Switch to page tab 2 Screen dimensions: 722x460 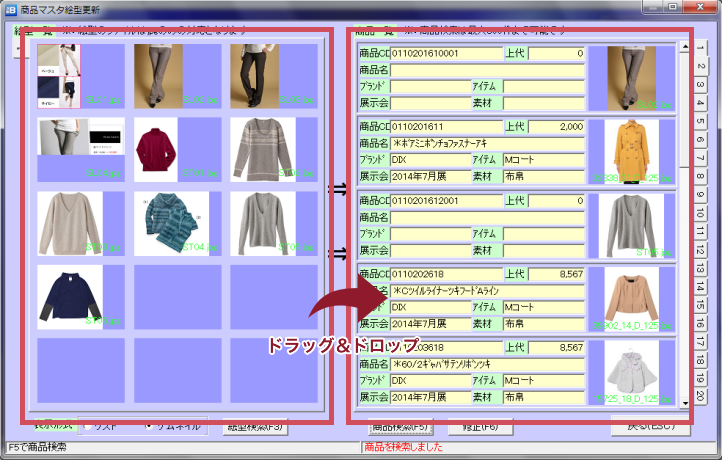tap(701, 67)
